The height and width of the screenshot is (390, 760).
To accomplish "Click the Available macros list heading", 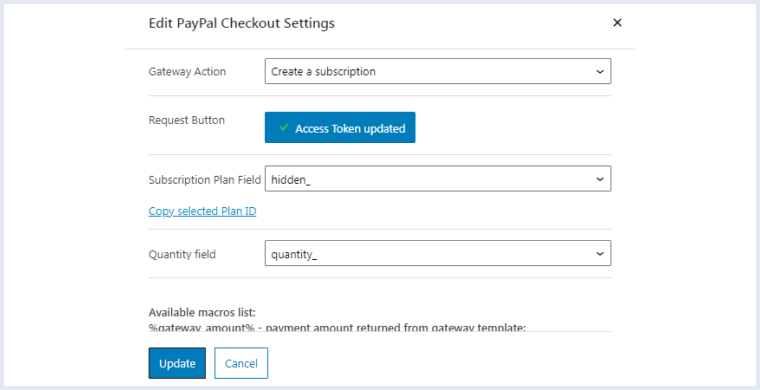I will [x=202, y=312].
